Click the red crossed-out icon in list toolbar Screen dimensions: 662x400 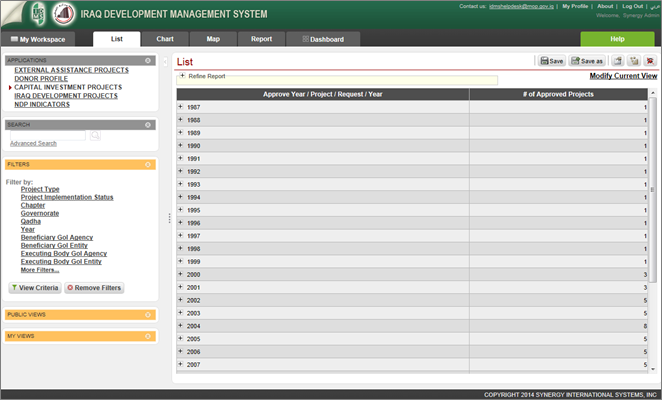pos(650,61)
